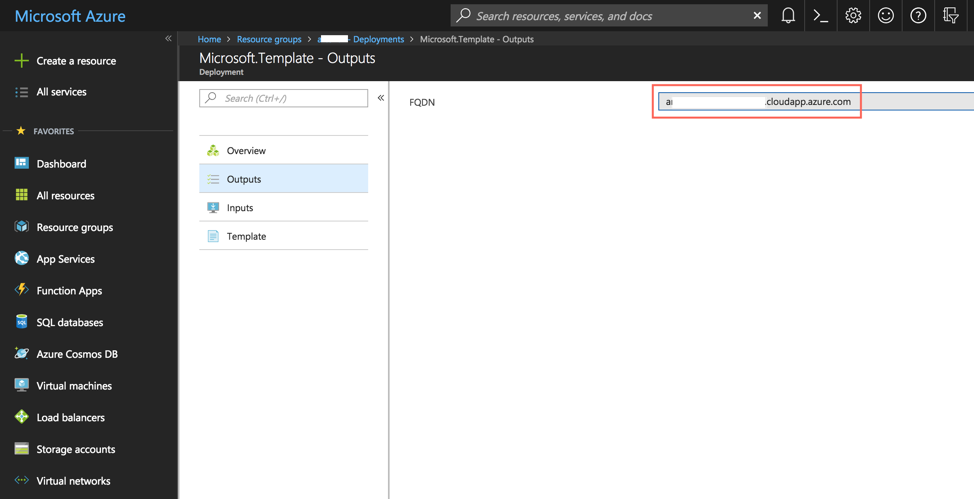Click Create a resource

(x=75, y=61)
